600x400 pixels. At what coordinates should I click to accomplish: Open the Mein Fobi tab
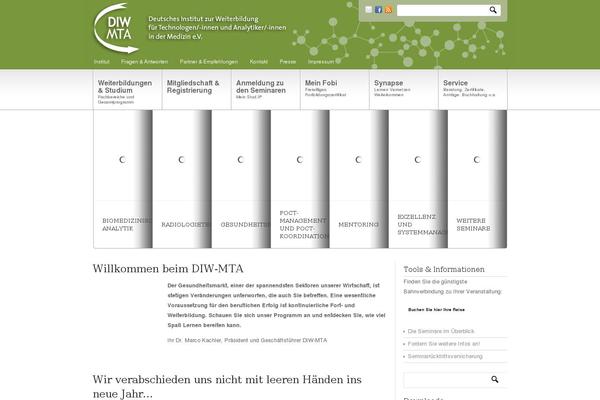pos(335,90)
